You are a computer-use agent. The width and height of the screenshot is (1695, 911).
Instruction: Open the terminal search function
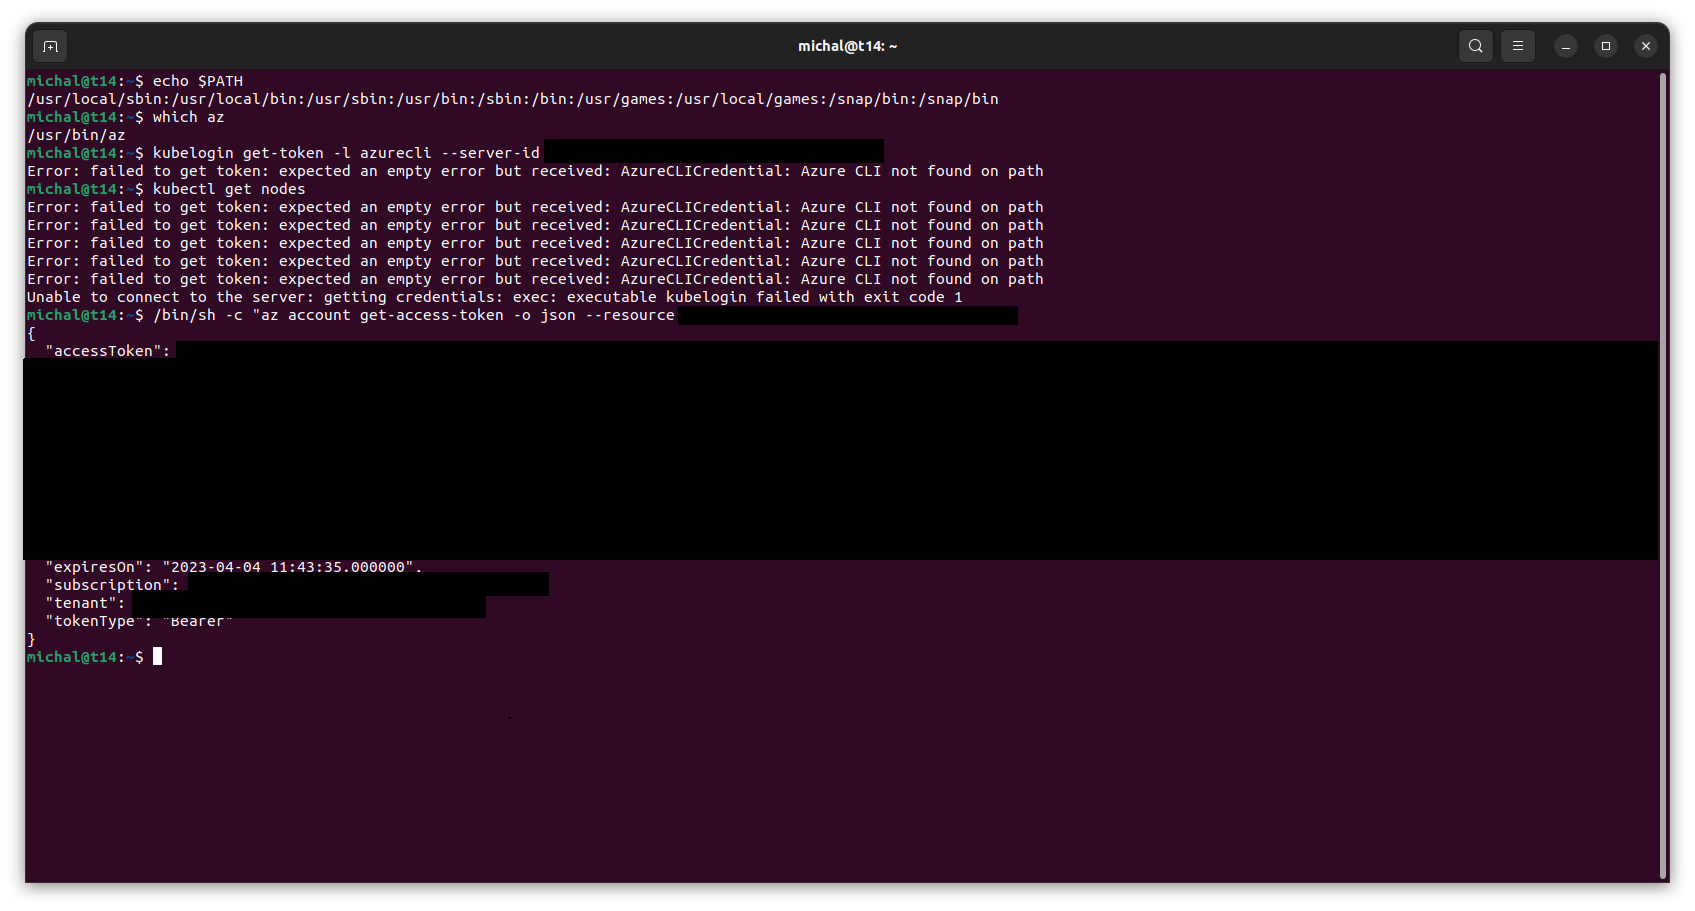pos(1475,46)
